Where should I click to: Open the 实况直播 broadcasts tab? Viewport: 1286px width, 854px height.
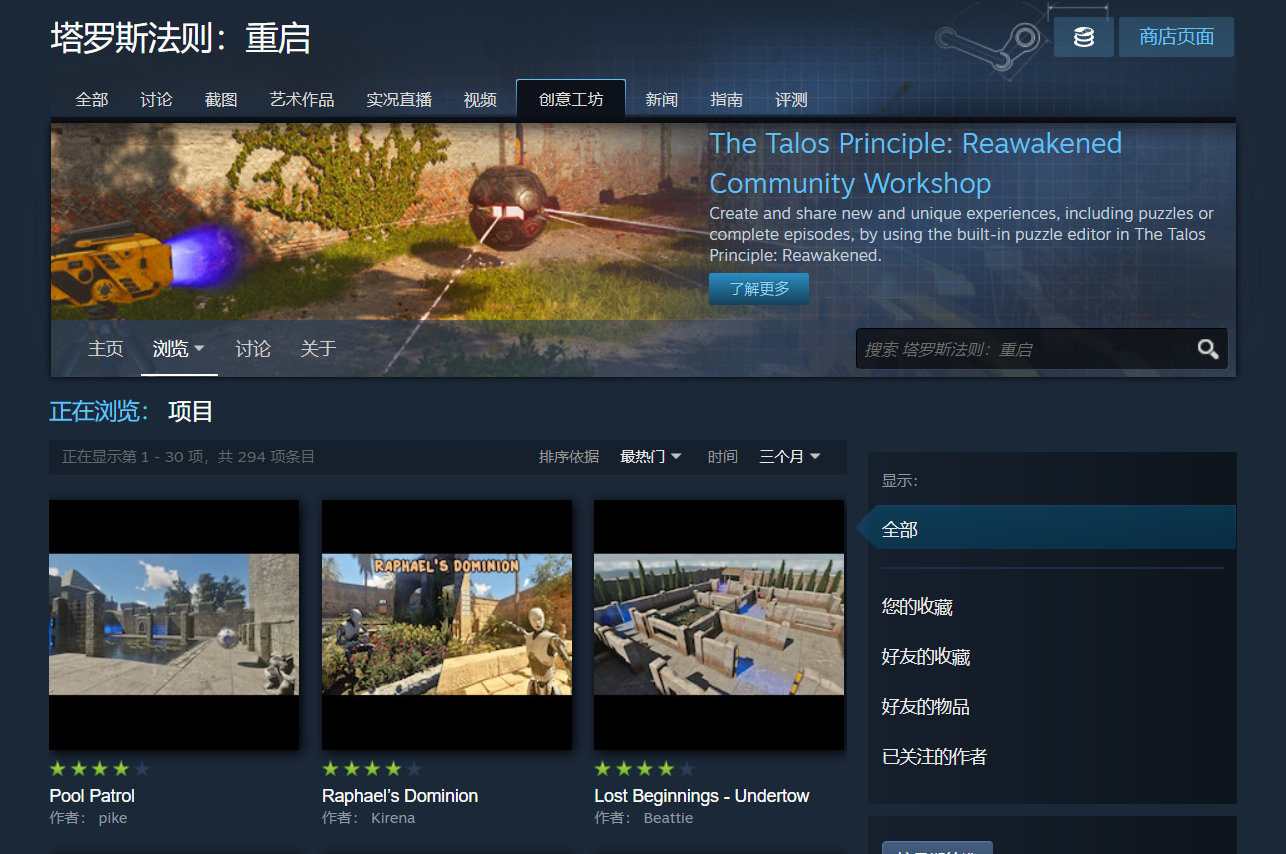click(399, 99)
